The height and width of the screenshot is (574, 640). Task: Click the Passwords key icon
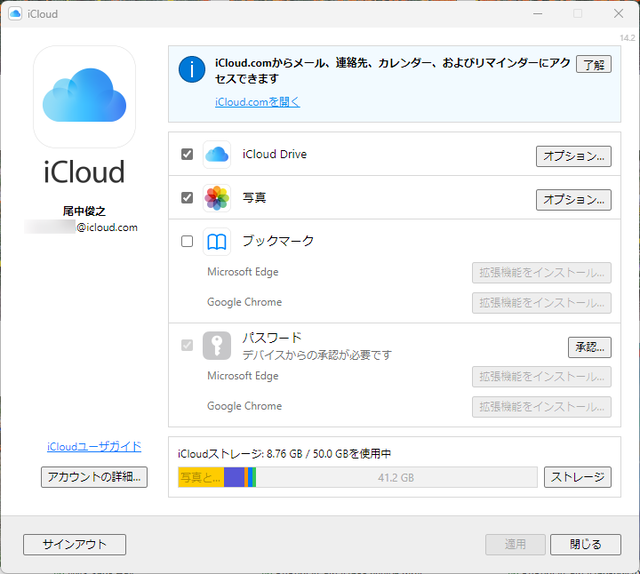(217, 345)
